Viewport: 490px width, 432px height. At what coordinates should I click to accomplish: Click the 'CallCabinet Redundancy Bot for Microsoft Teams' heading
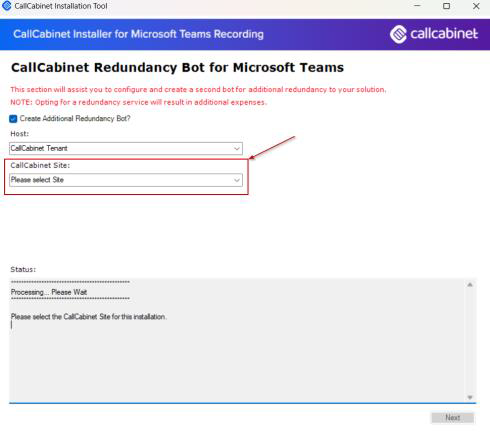coord(177,68)
